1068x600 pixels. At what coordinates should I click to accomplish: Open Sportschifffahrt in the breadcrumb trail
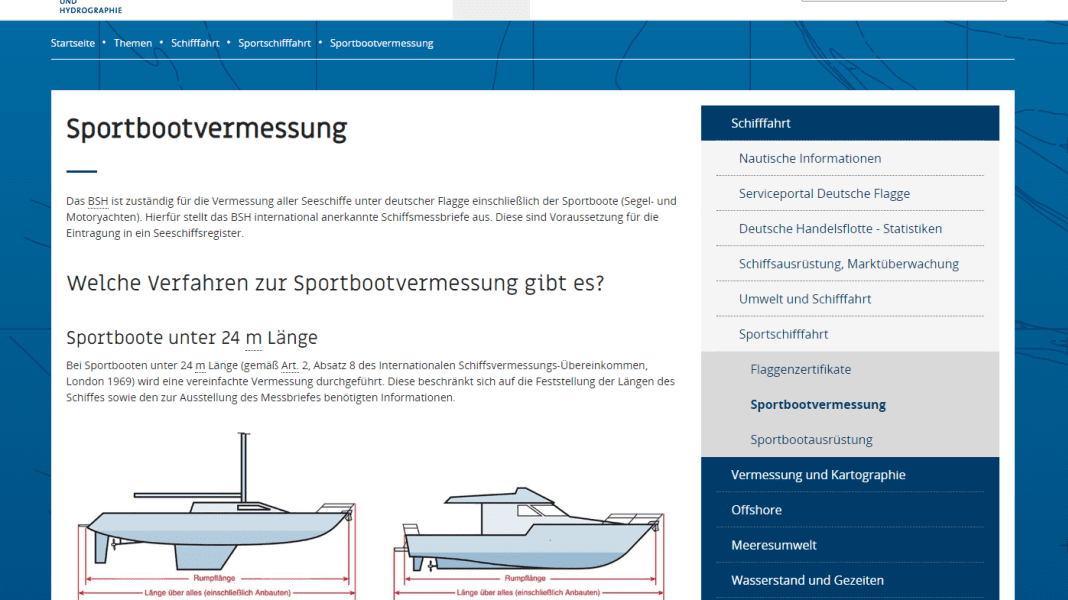(274, 43)
